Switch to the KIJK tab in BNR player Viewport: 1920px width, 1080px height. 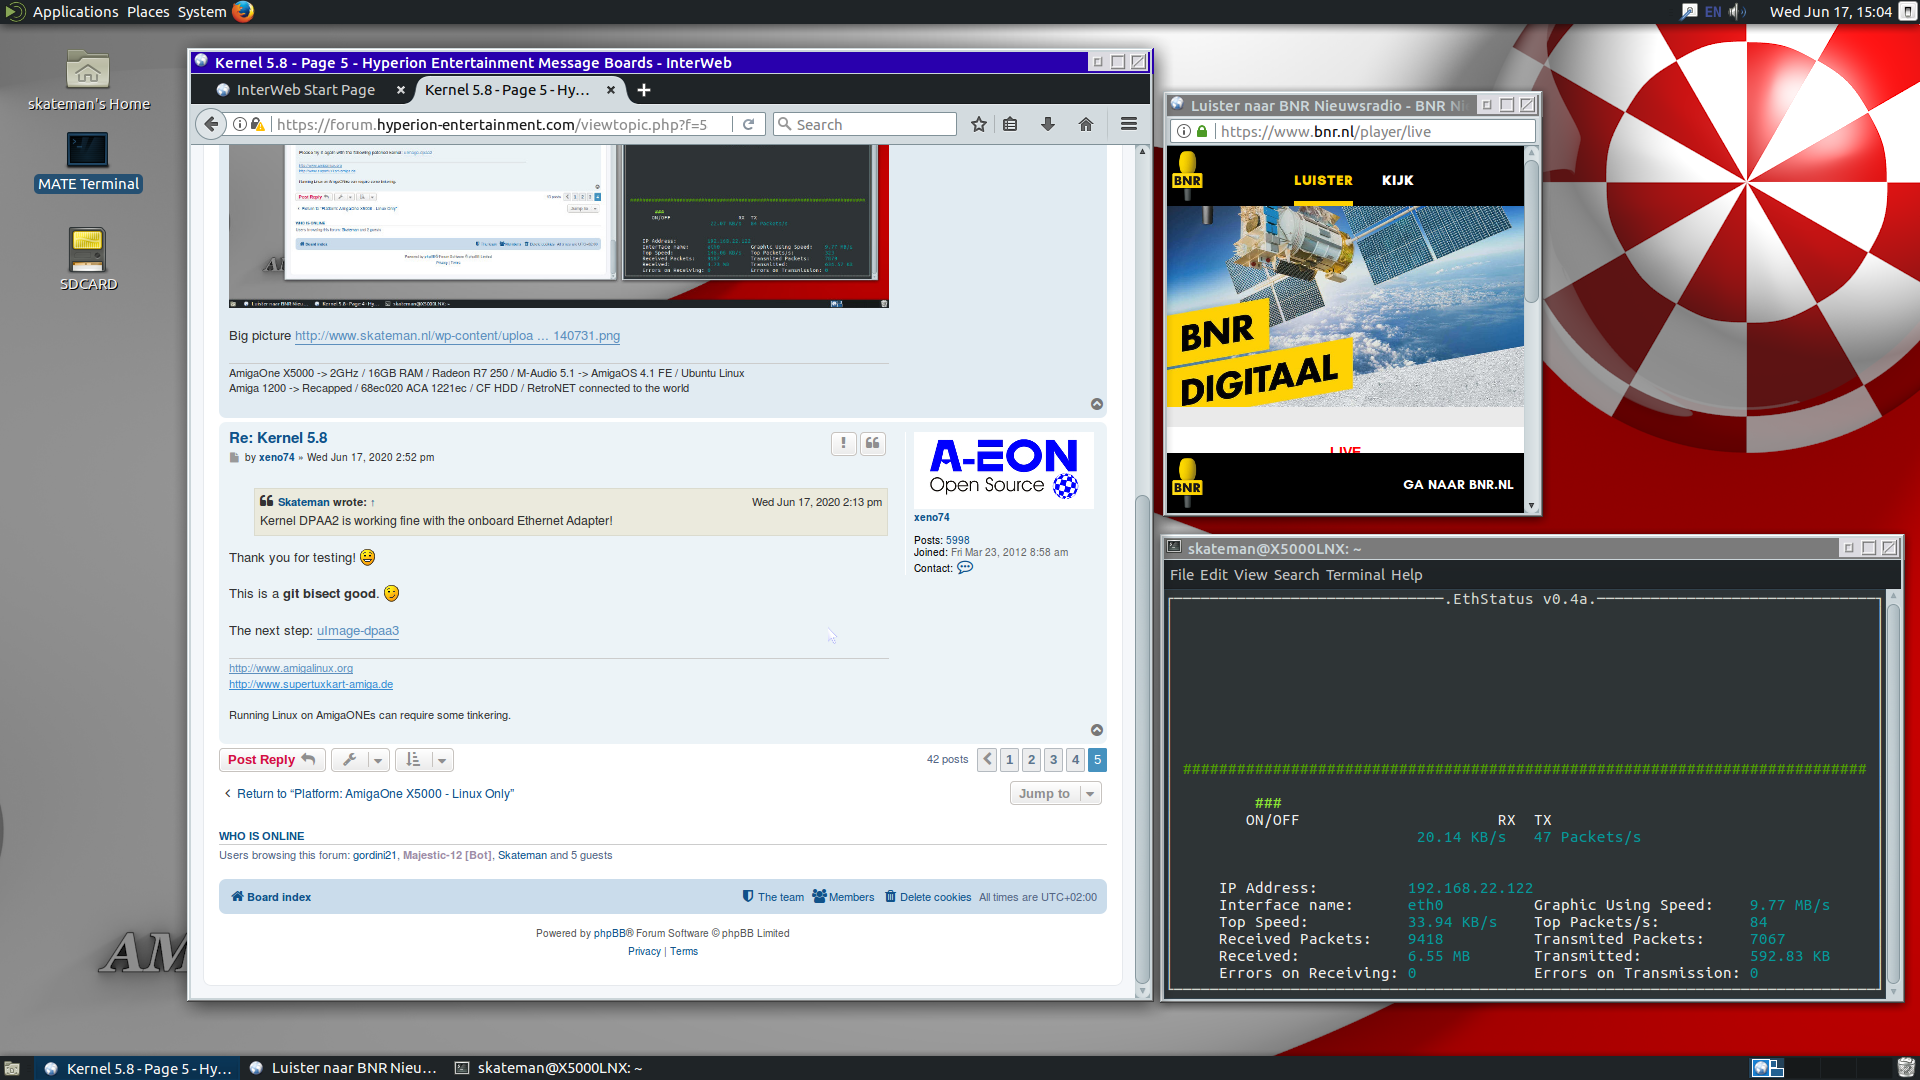(1398, 181)
